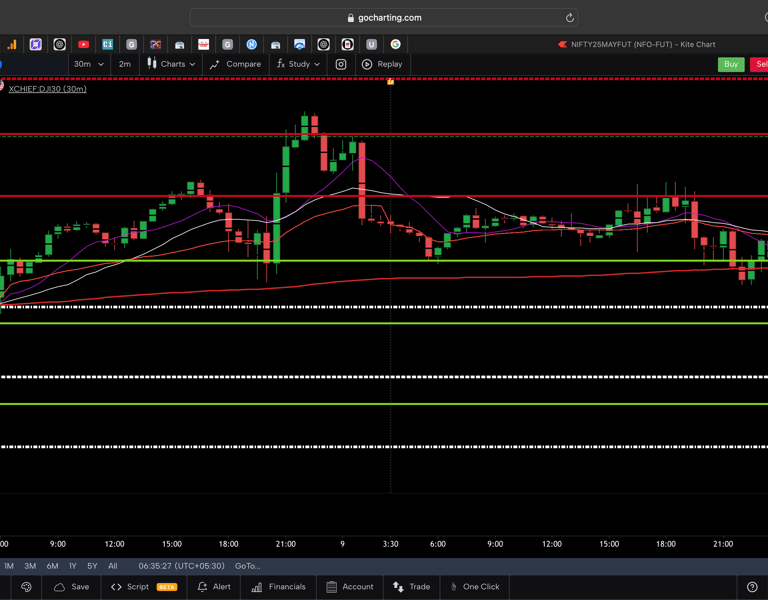Open the YouTube bookmark
768x600 pixels.
[x=83, y=45]
